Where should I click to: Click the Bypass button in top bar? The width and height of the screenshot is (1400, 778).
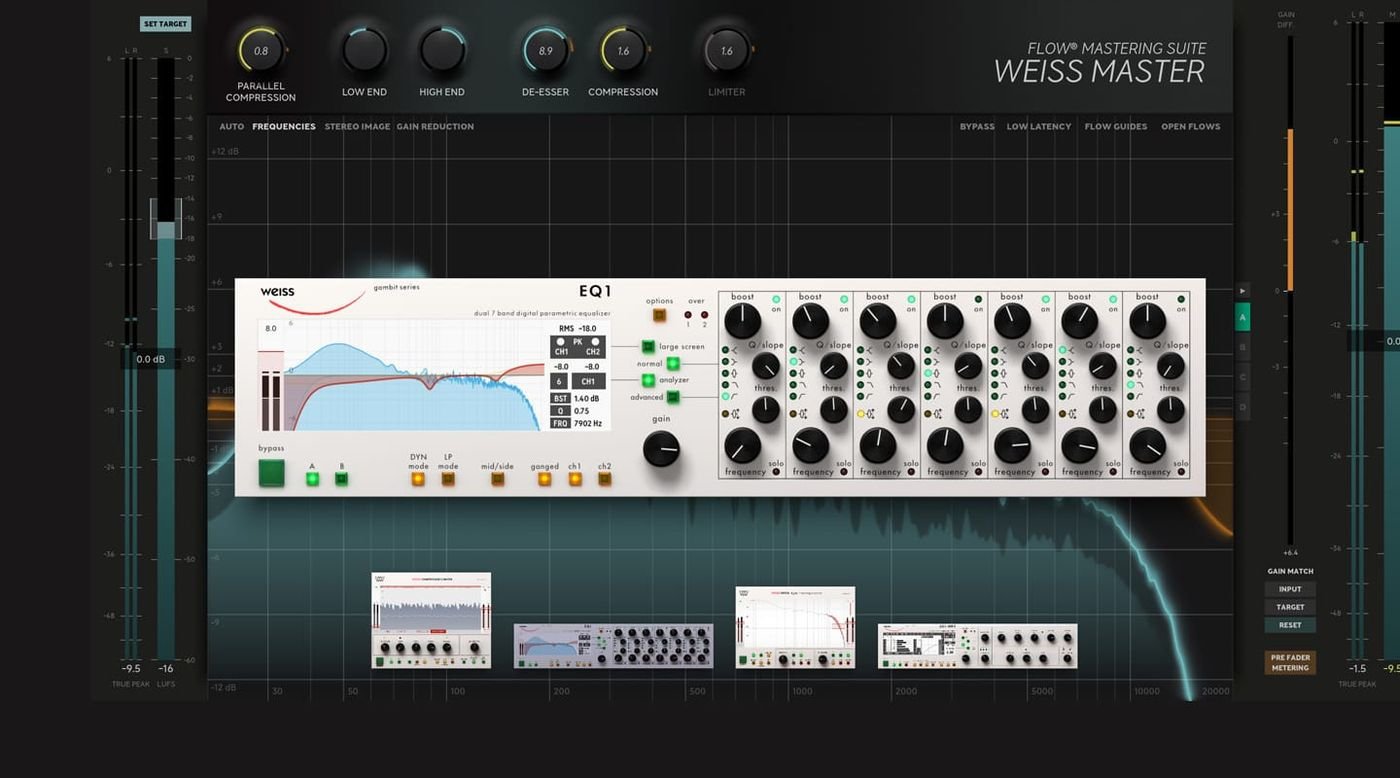pyautogui.click(x=977, y=127)
